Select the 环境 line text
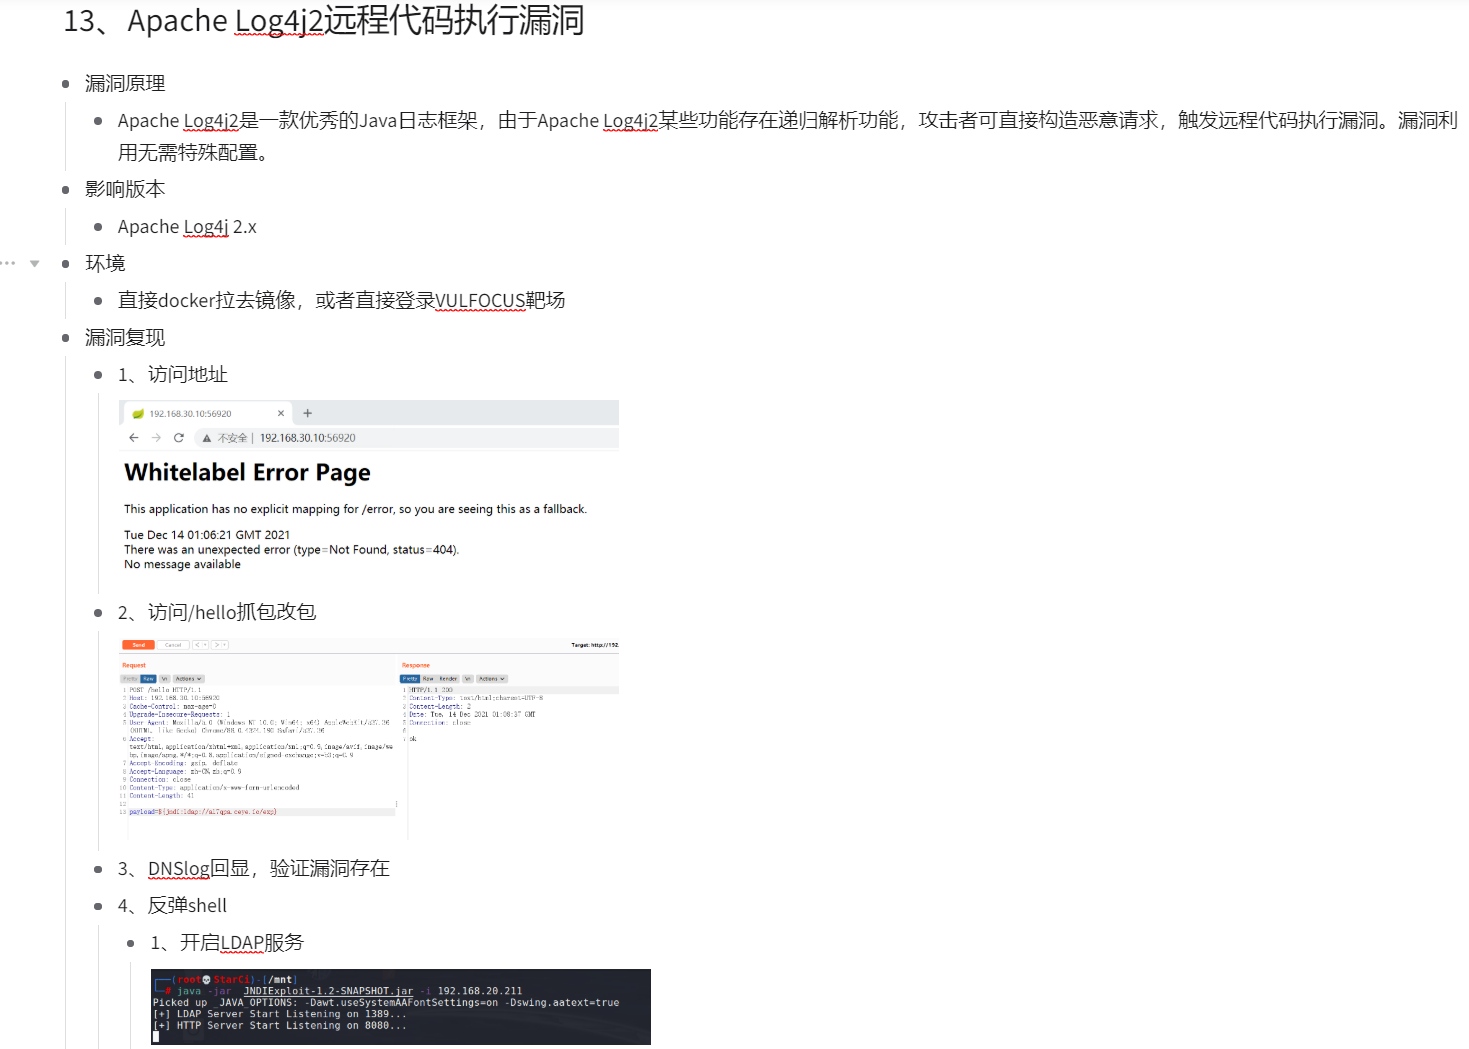Viewport: 1469px width, 1049px height. click(105, 263)
